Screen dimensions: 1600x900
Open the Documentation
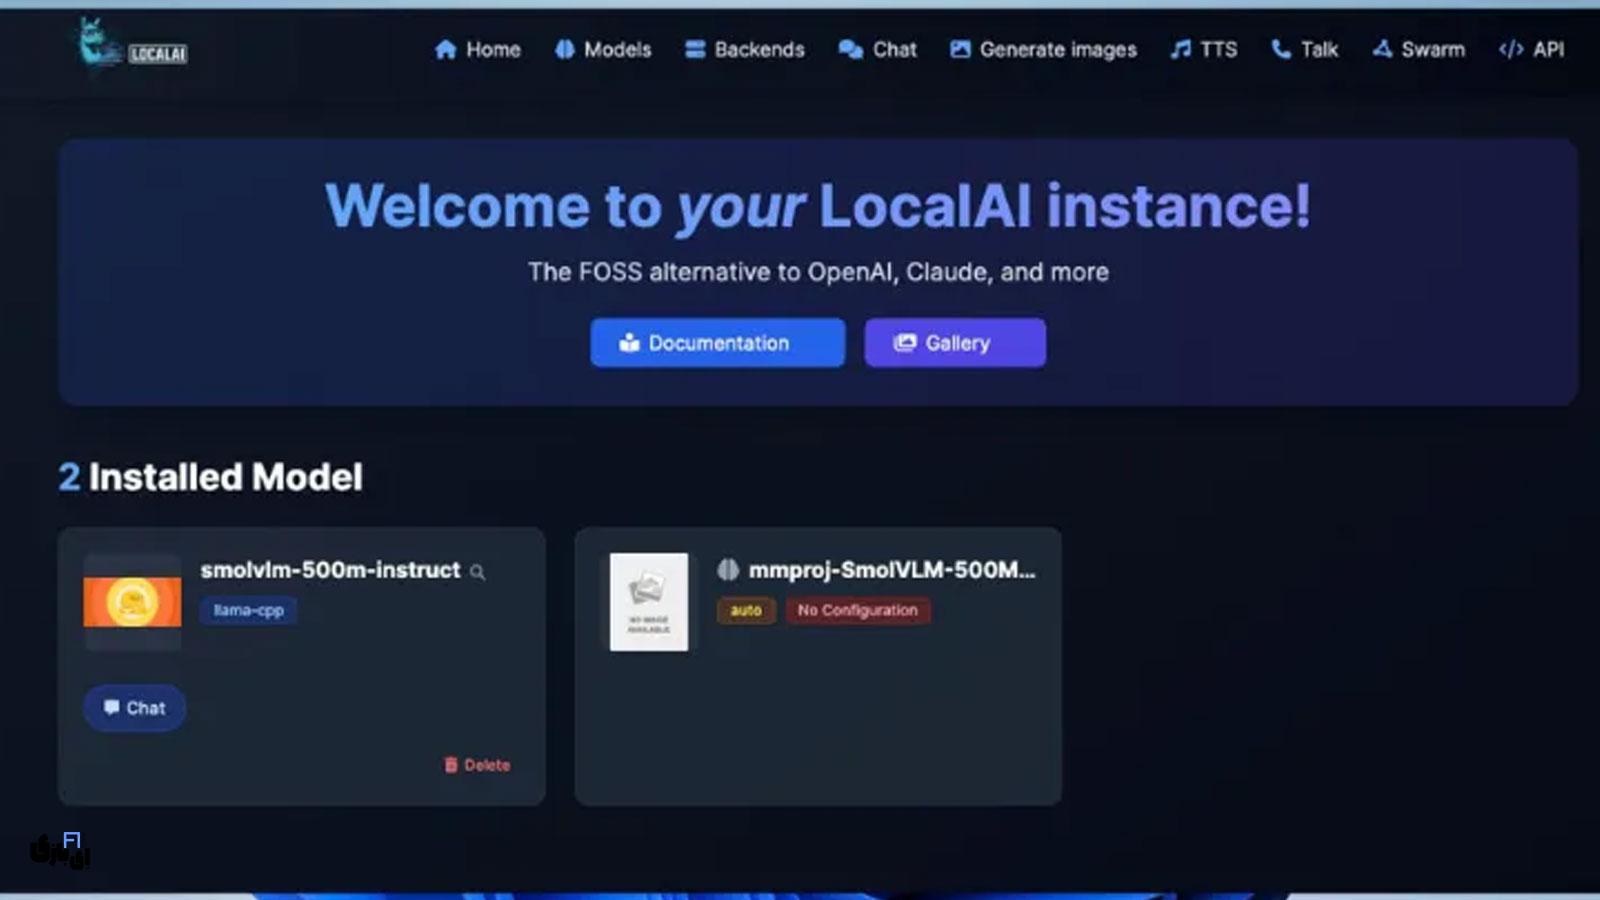click(x=717, y=343)
